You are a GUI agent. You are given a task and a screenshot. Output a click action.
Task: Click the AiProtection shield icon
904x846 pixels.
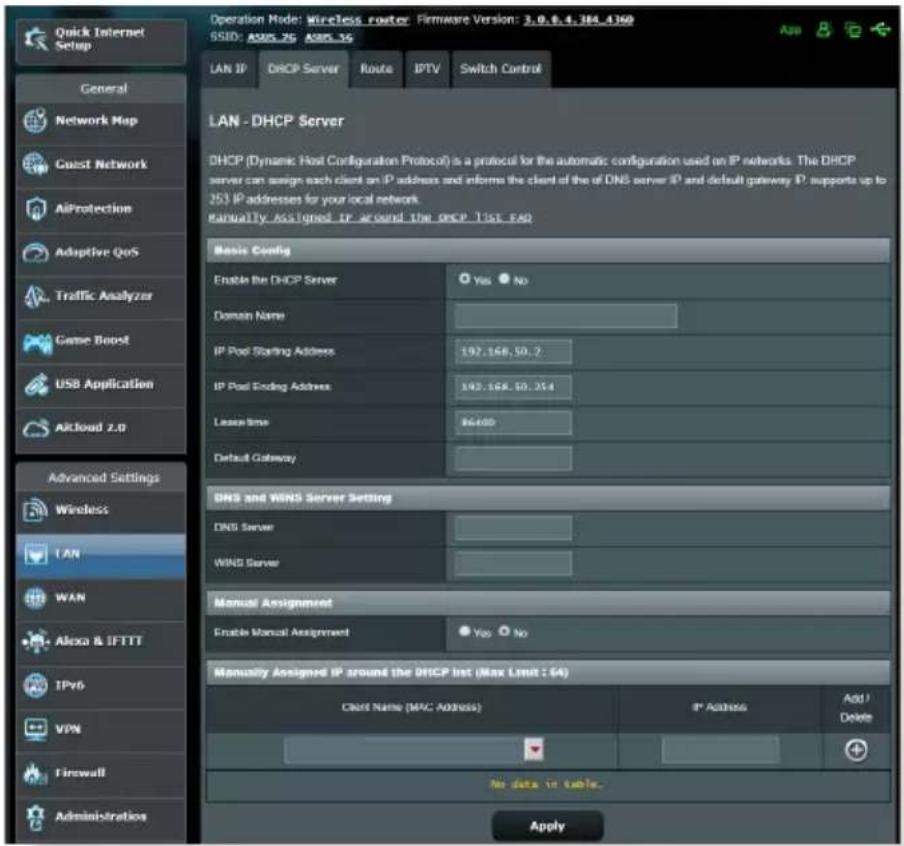pyautogui.click(x=35, y=208)
